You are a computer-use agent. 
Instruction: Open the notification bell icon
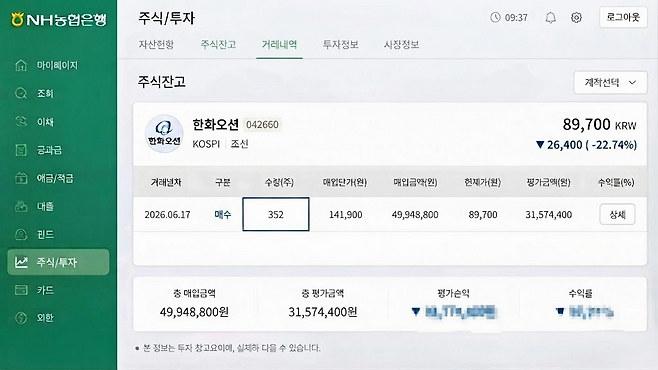[551, 18]
